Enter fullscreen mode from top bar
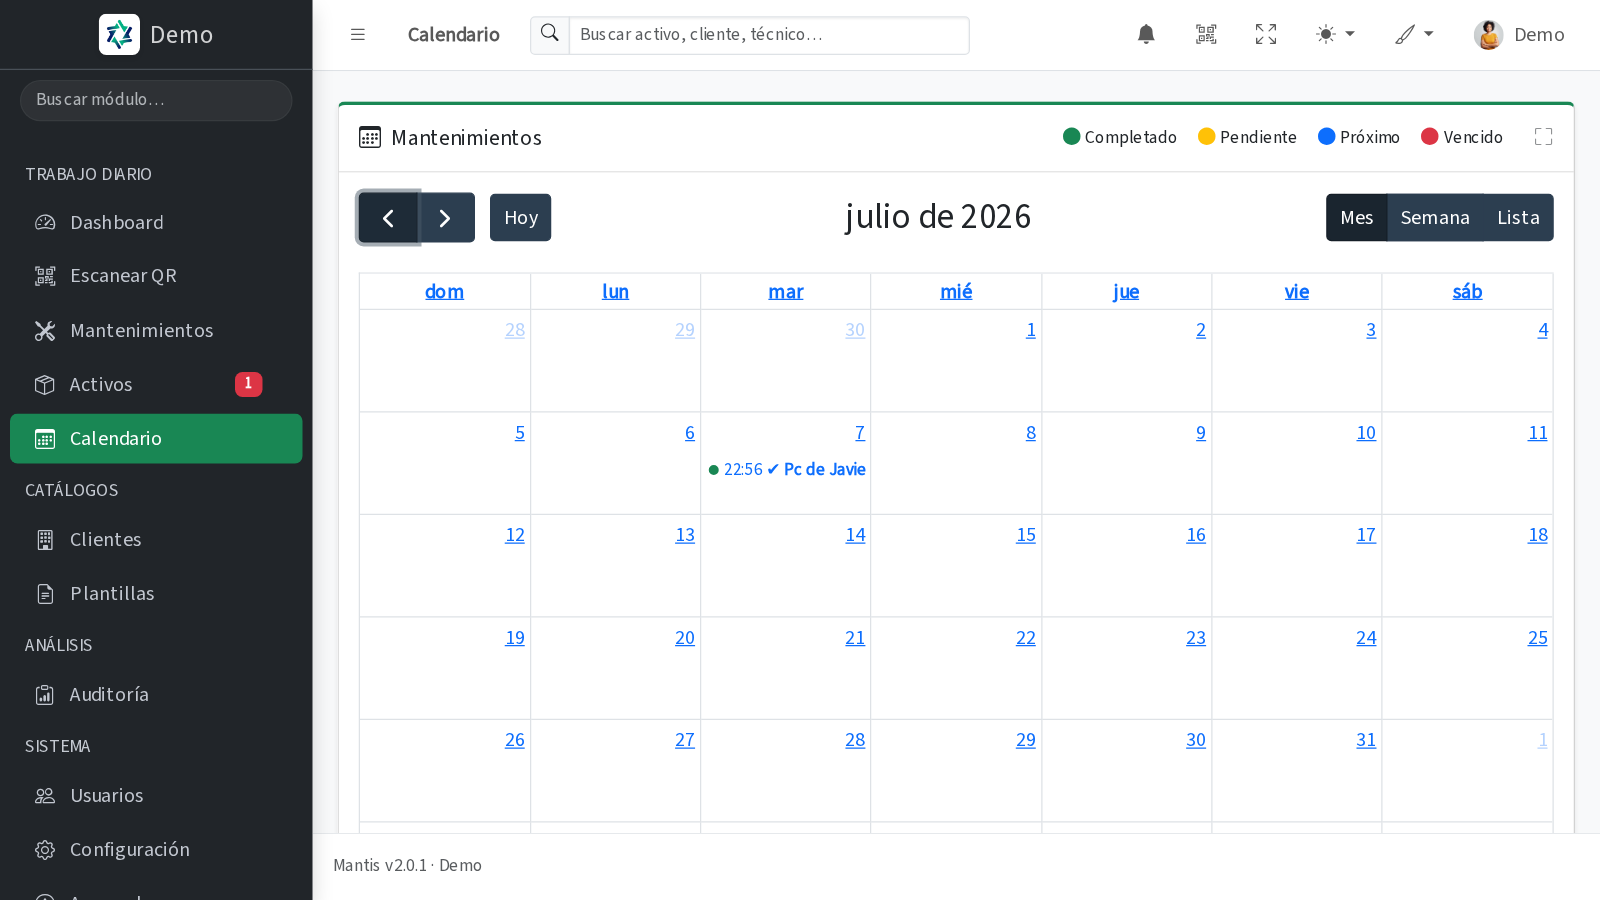 click(x=1266, y=34)
